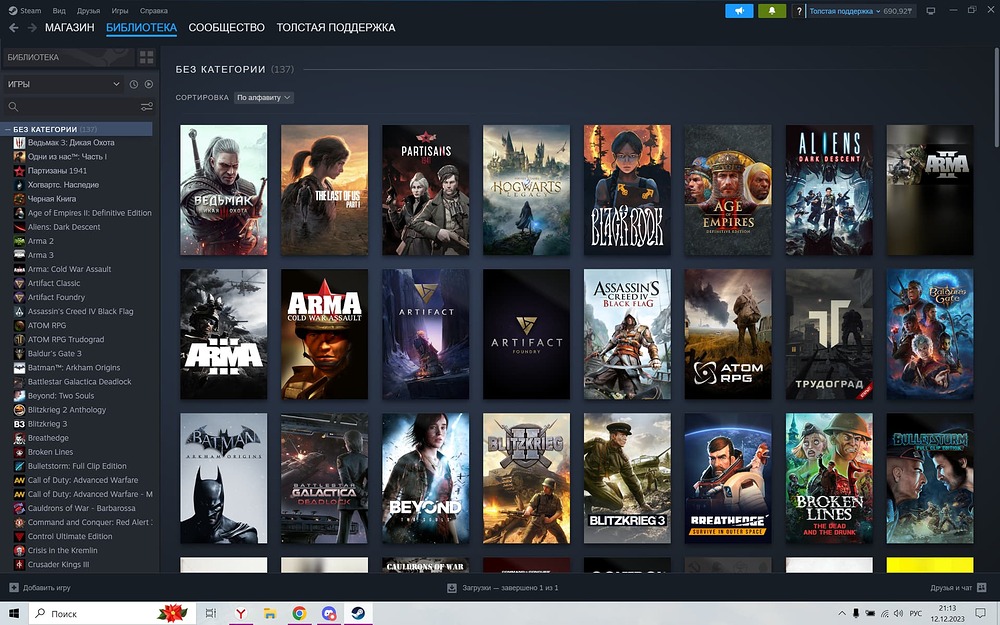The width and height of the screenshot is (1000, 625).
Task: Open the Broken Lines cover
Action: 829,478
